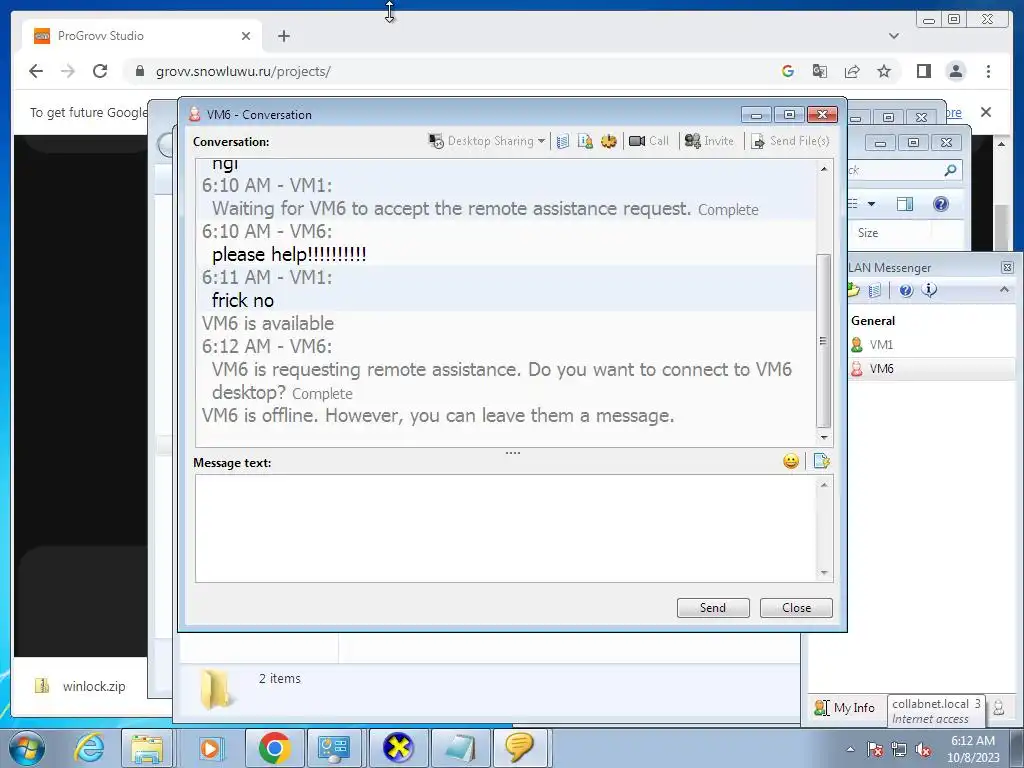Click the font color palette icon in conversation toolbar
This screenshot has height=768, width=1024.
pos(609,141)
